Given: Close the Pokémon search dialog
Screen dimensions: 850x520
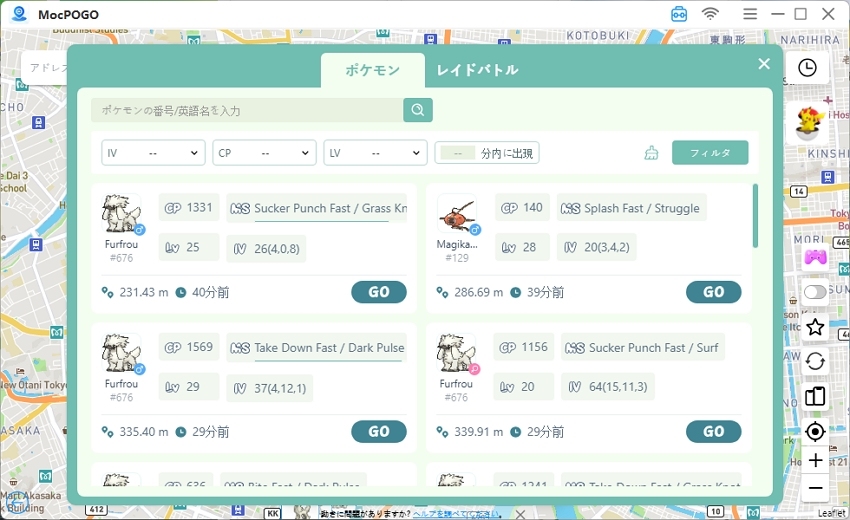Looking at the screenshot, I should [x=764, y=64].
